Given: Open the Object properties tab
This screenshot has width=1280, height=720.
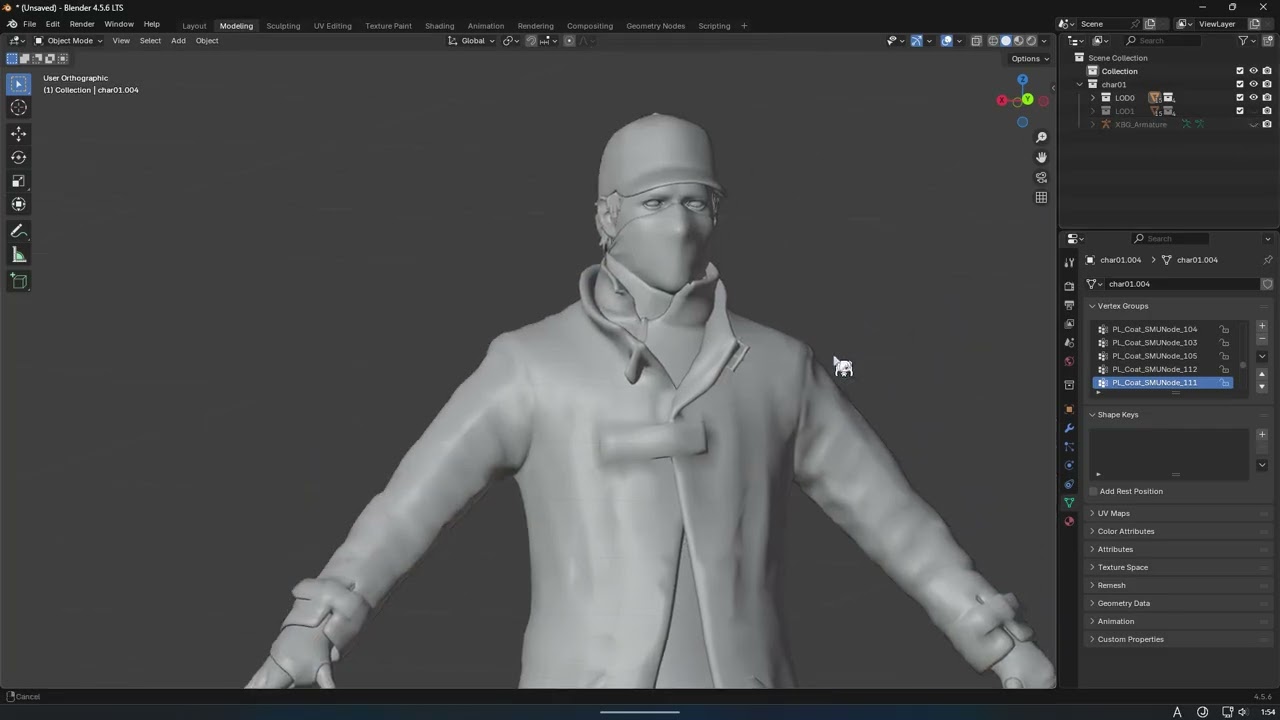Looking at the screenshot, I should tap(1069, 409).
